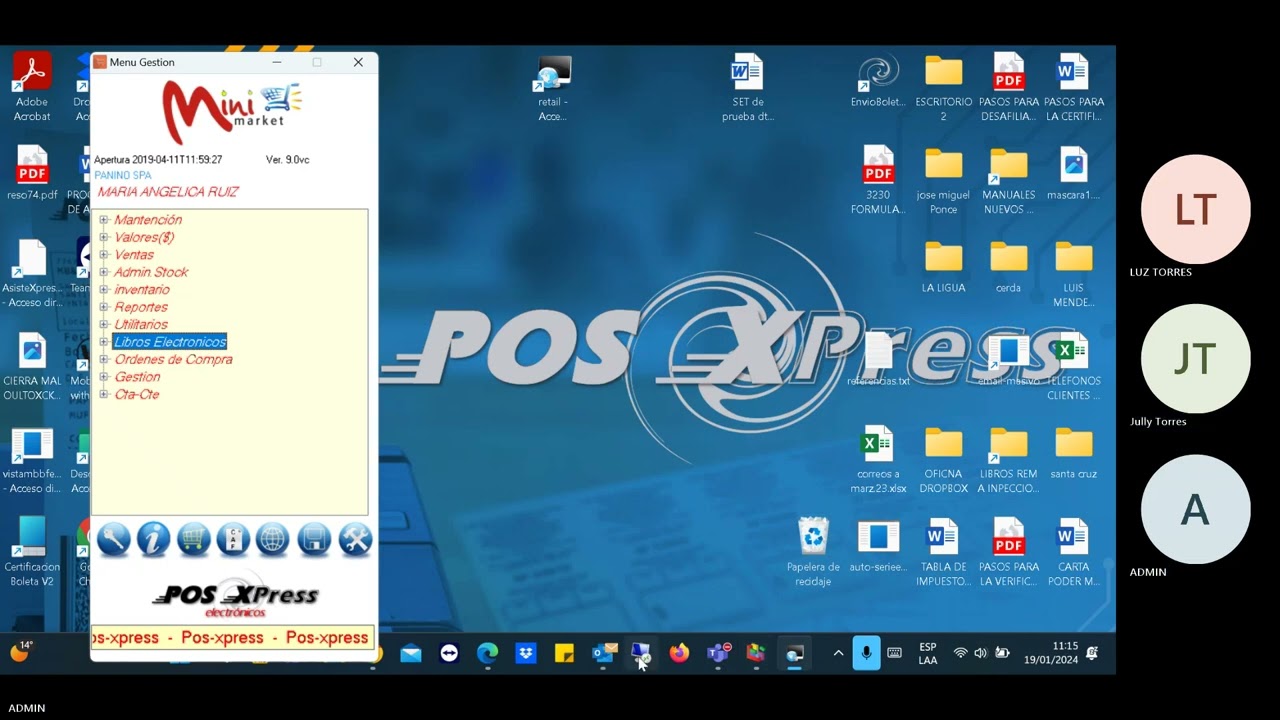Viewport: 1280px width, 720px height.
Task: Click the floppy disk save icon button
Action: (x=314, y=540)
